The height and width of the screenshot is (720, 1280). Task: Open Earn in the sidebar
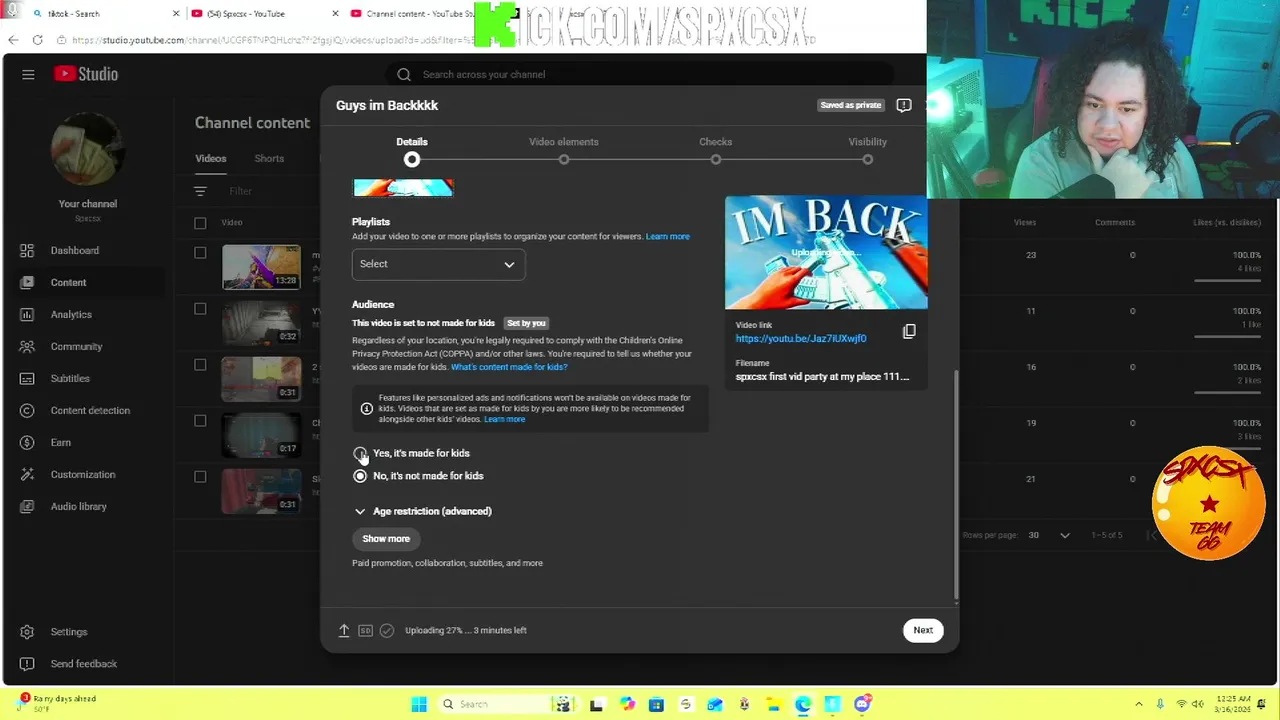[60, 442]
